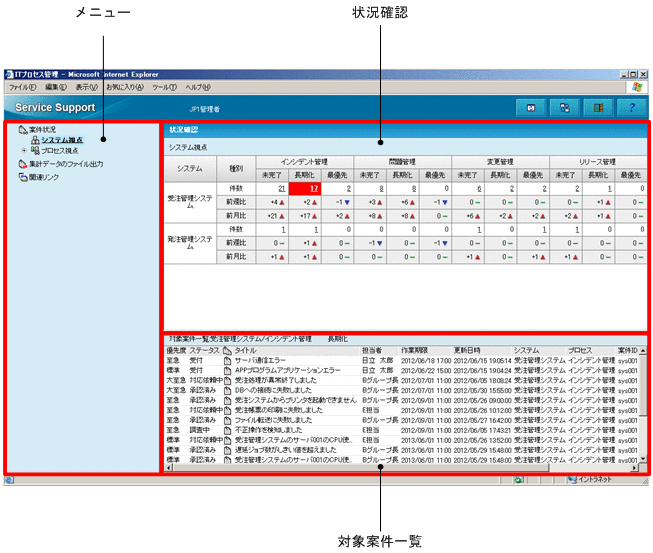Screen dimensions: 653x553
Task: Open the ツール(T) menu
Action: click(x=164, y=87)
